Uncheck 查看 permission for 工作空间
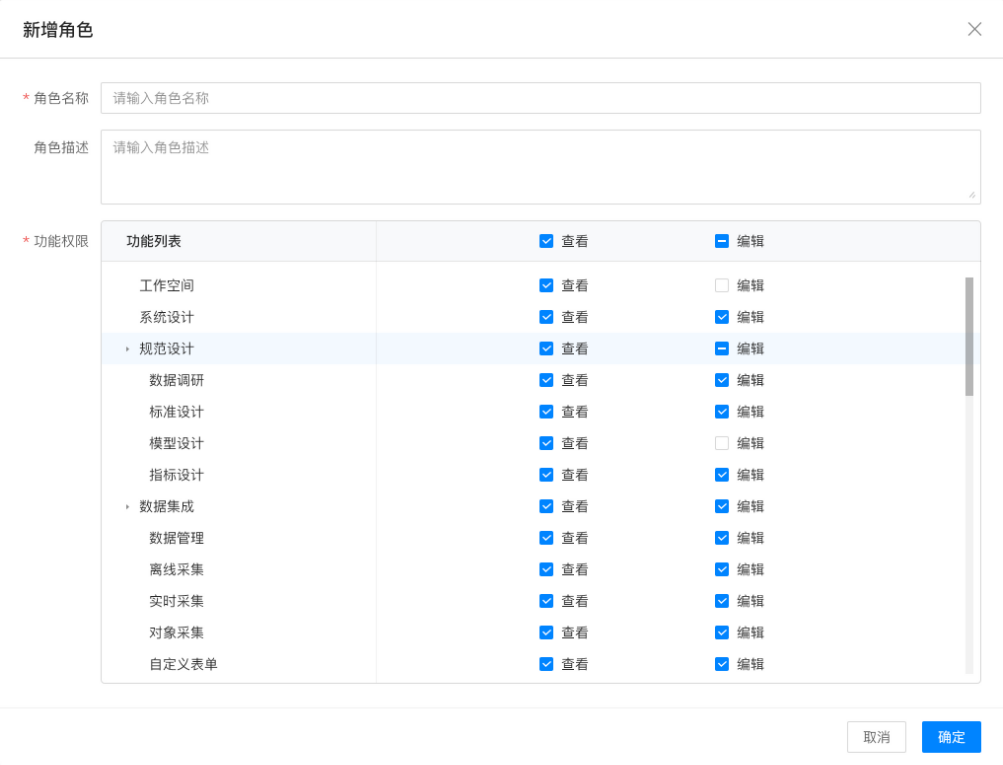This screenshot has width=1003, height=765. point(546,285)
